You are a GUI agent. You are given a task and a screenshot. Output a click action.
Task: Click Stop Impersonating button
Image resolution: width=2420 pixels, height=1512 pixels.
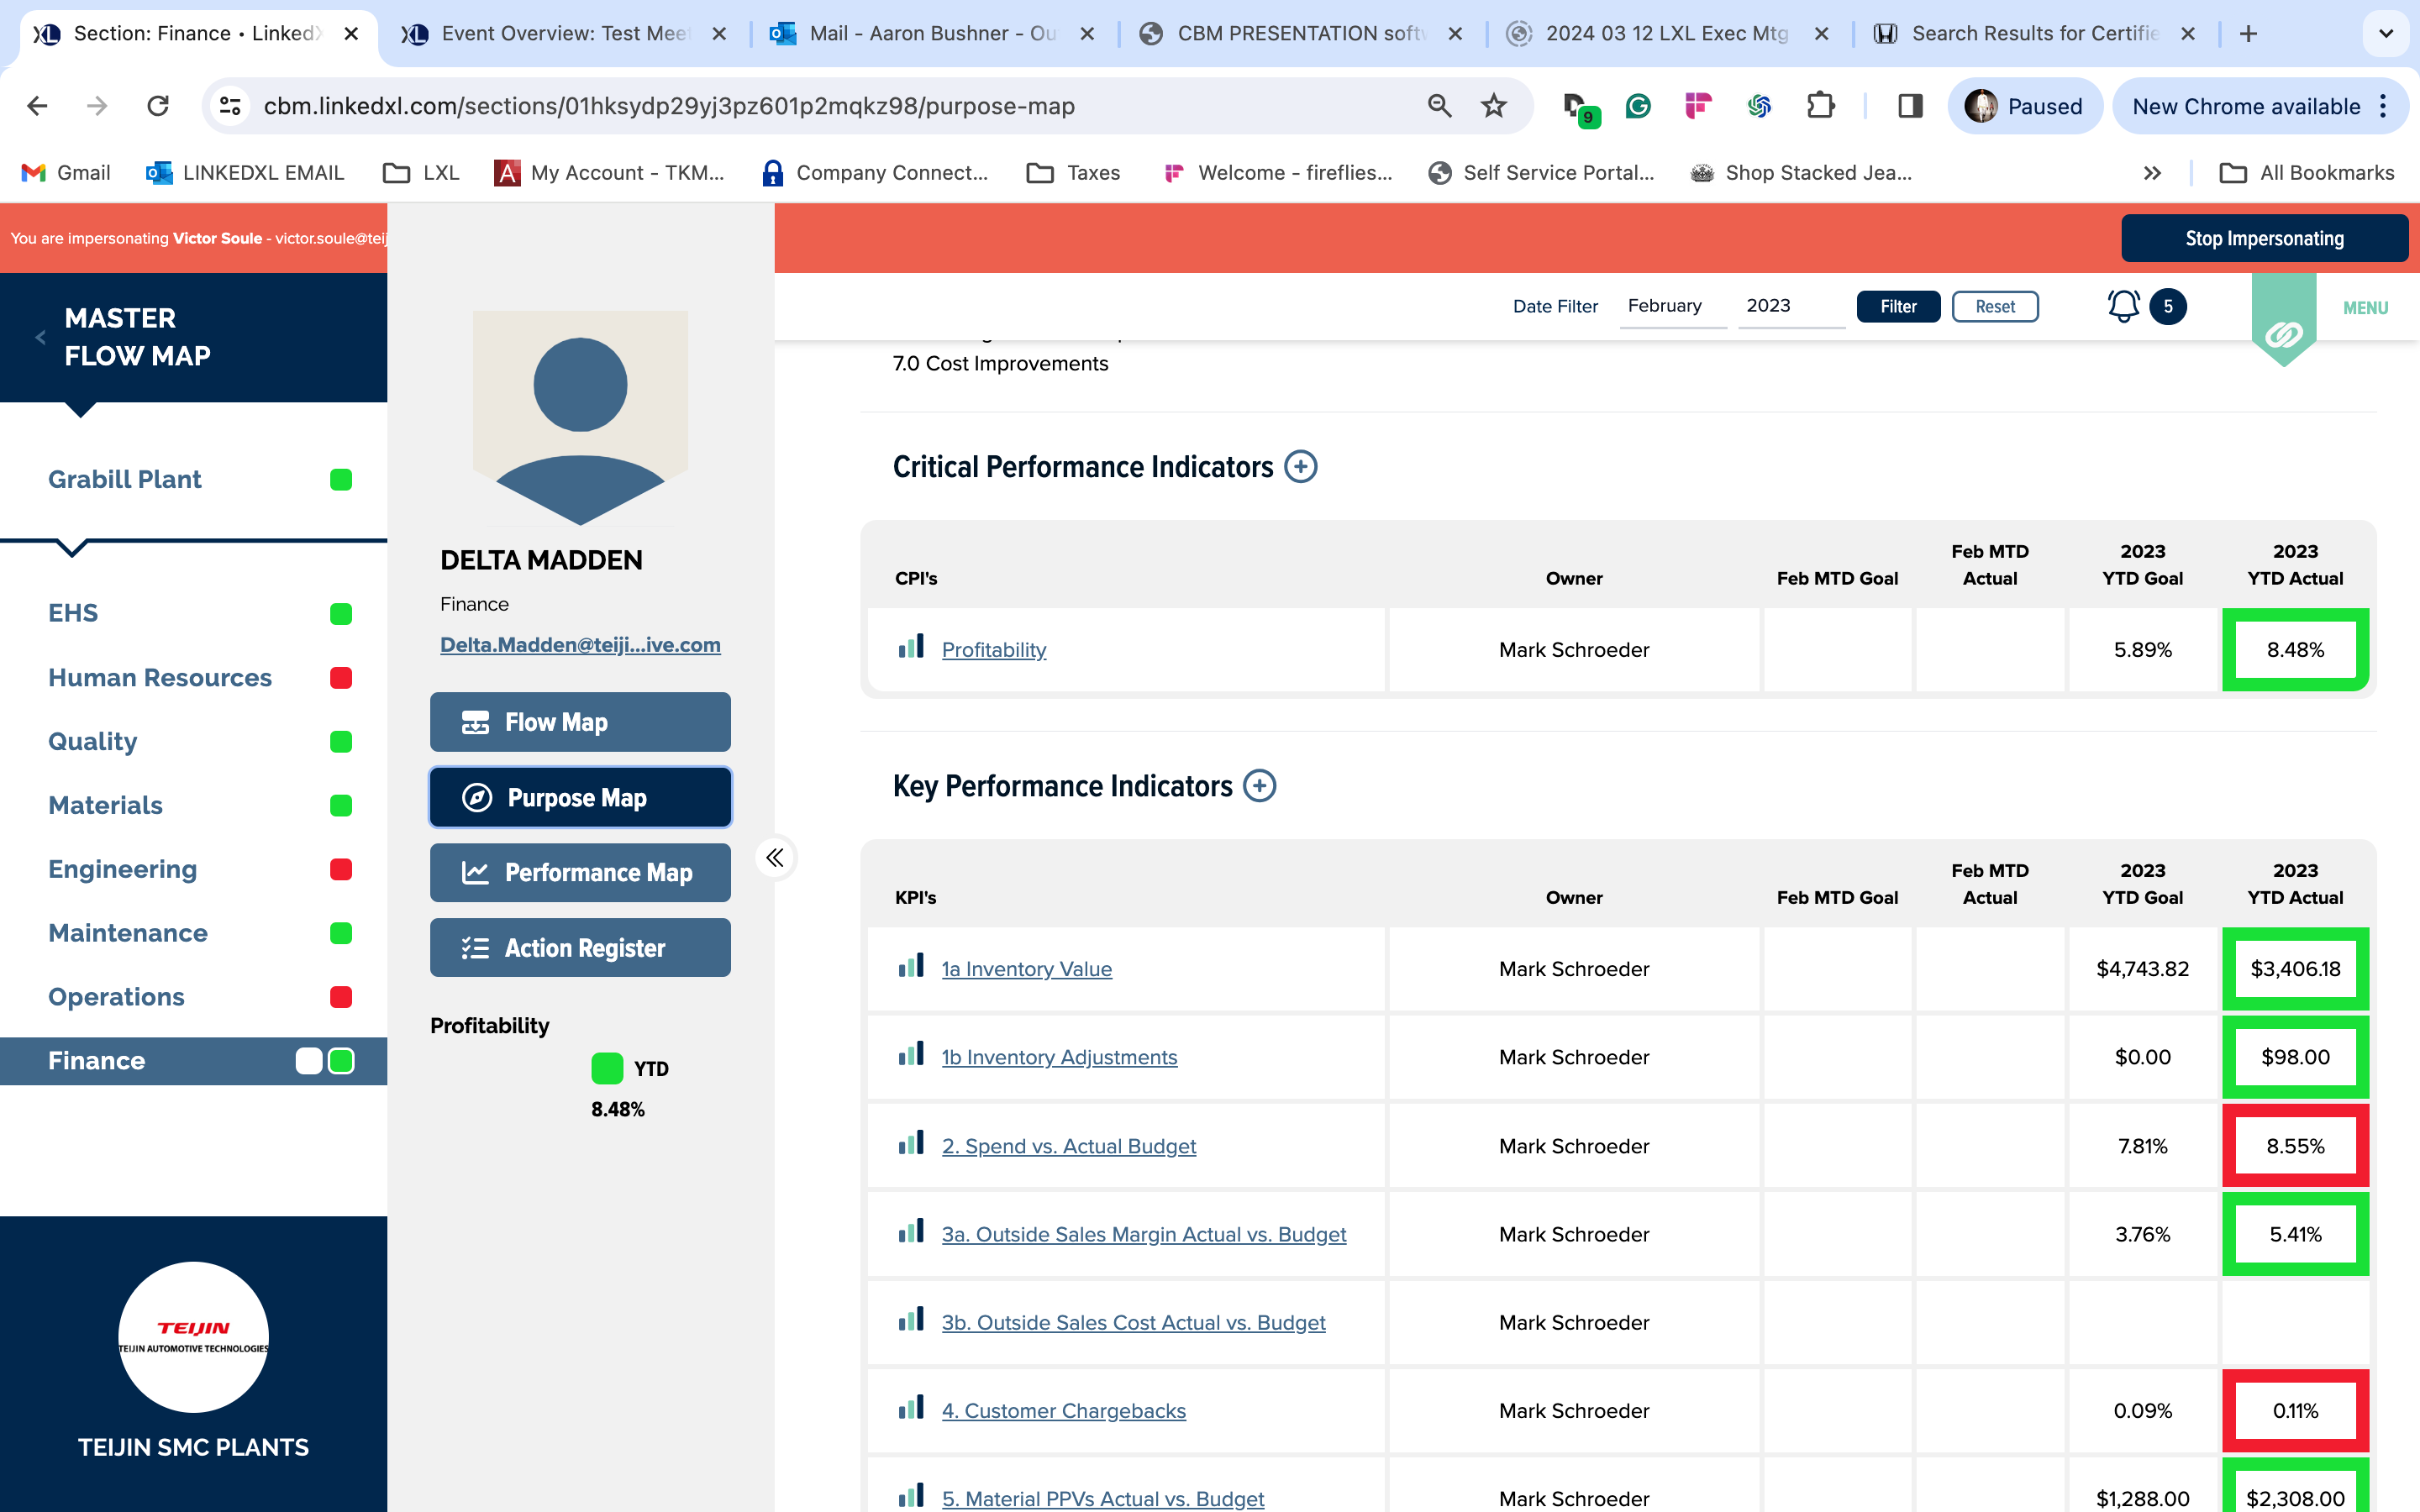pos(2264,238)
